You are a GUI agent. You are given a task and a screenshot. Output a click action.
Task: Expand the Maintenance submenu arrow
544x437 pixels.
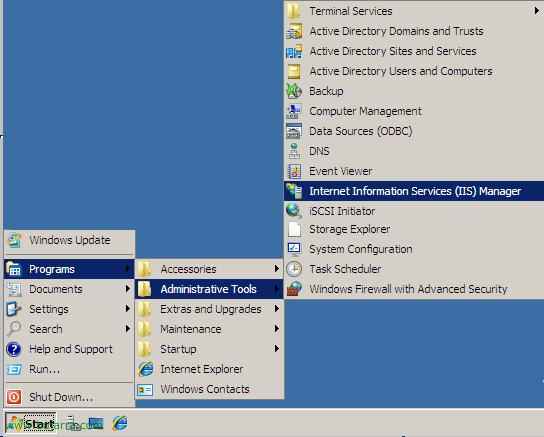(277, 329)
